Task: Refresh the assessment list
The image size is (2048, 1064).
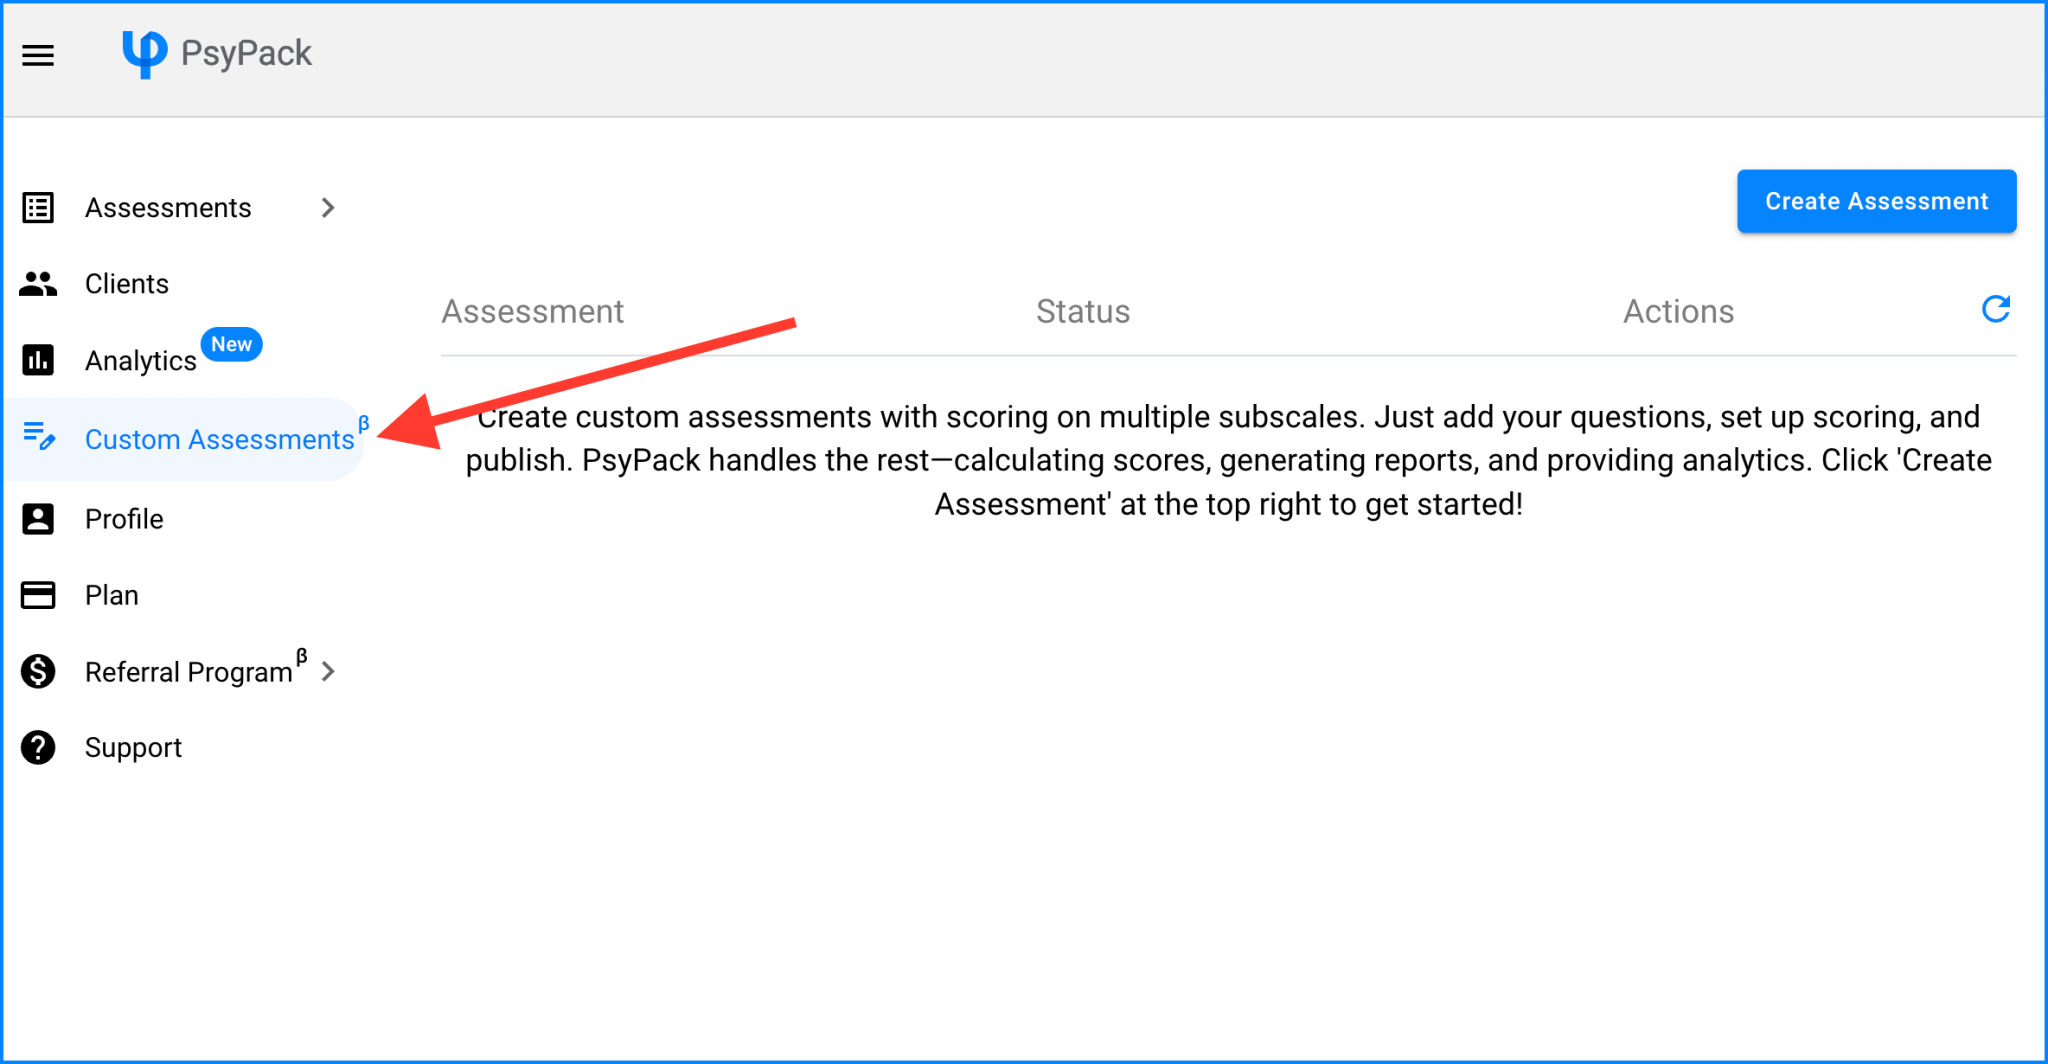Action: tap(1995, 309)
